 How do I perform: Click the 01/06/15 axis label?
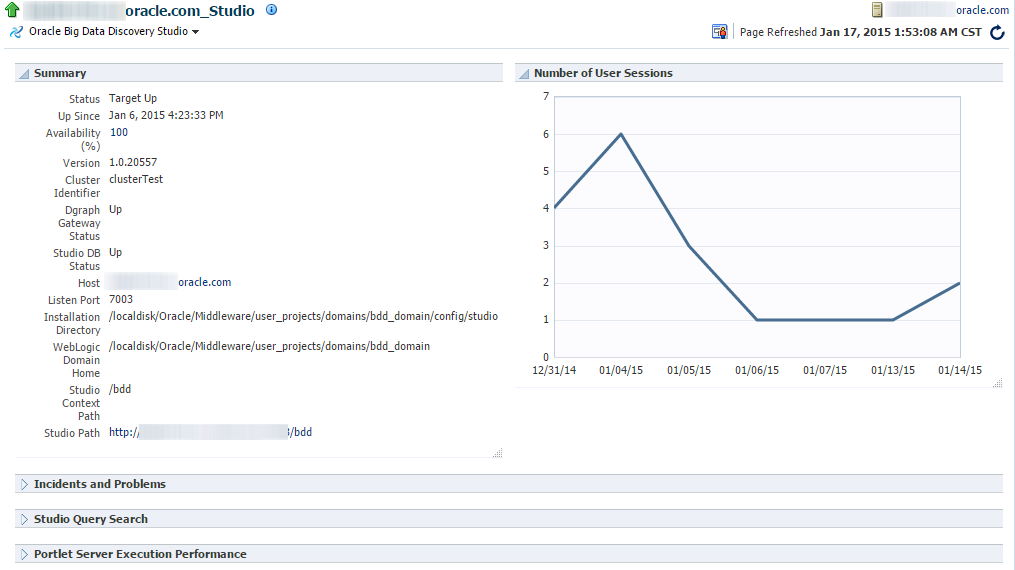pos(757,370)
